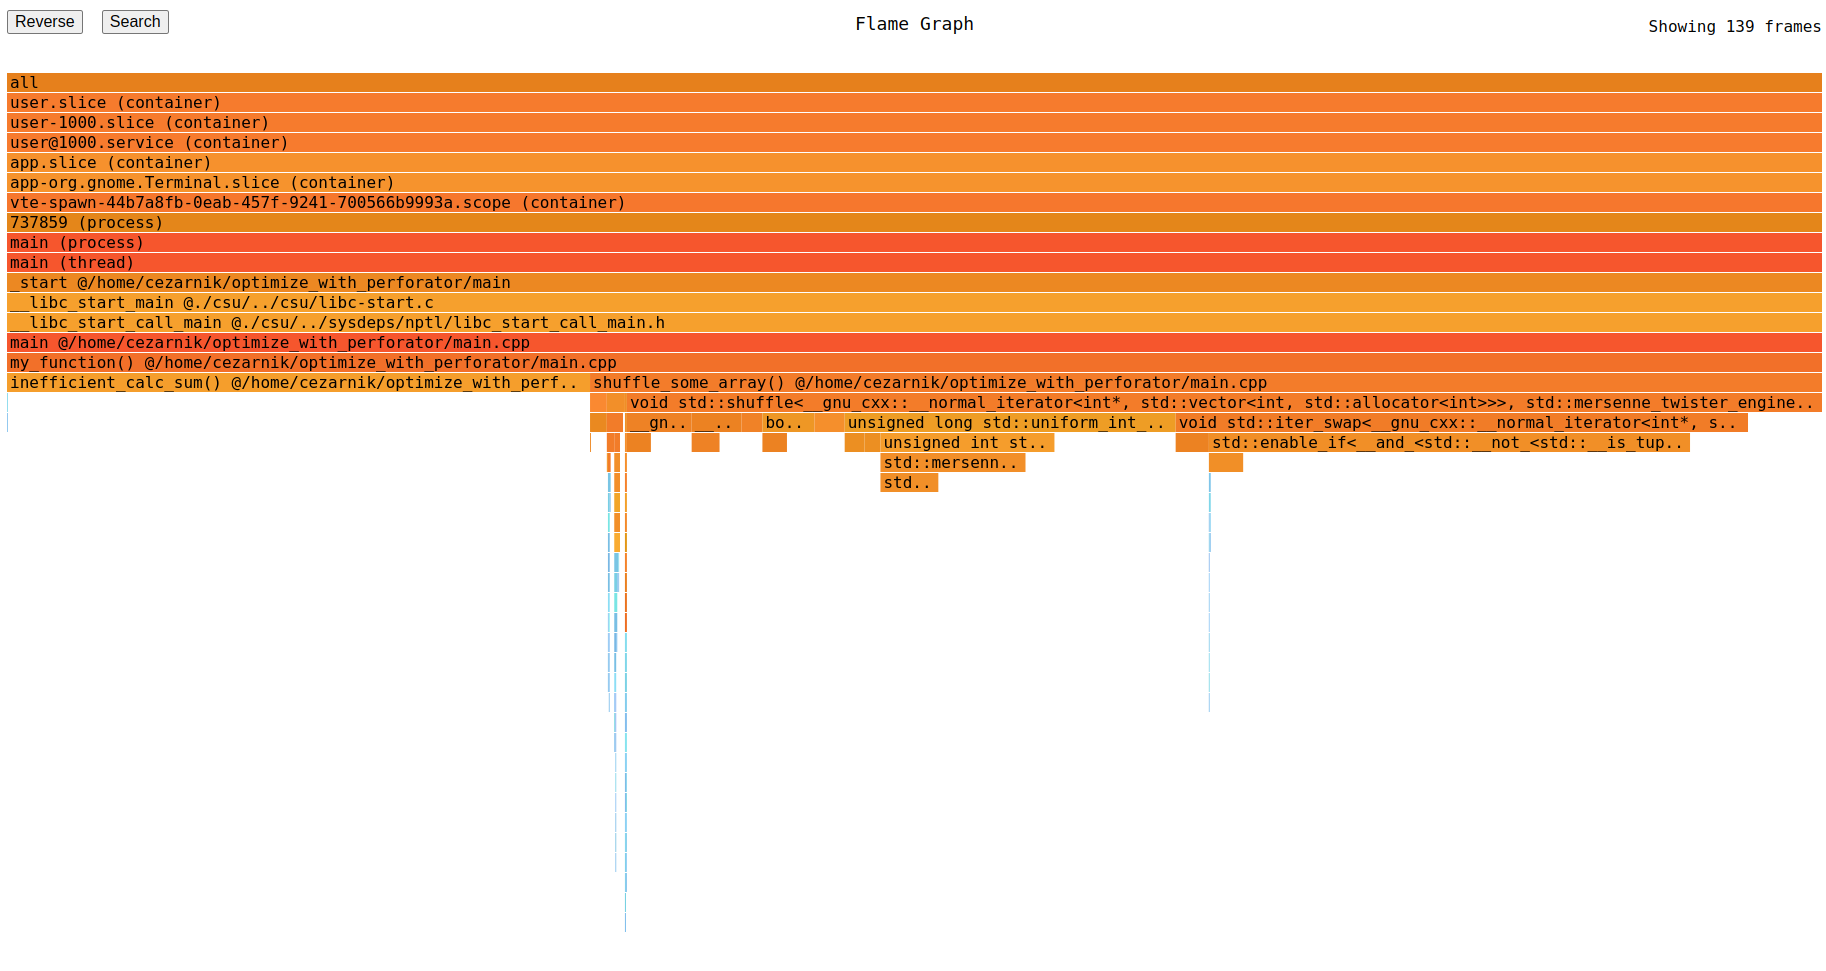The width and height of the screenshot is (1826, 971).
Task: Open the "app.slice (container)" frame
Action: 900,162
